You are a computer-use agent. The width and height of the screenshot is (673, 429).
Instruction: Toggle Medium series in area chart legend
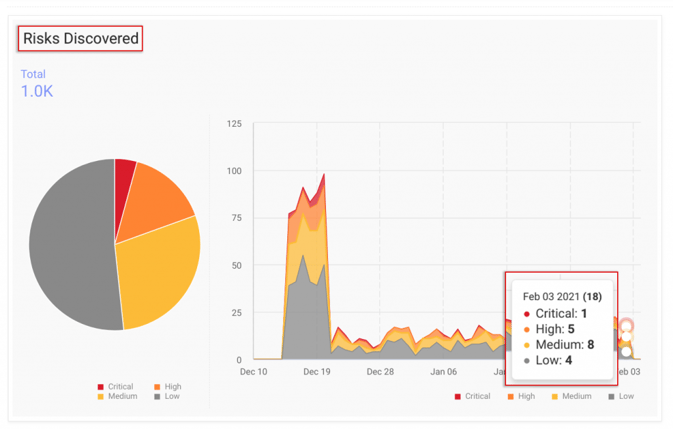(571, 396)
